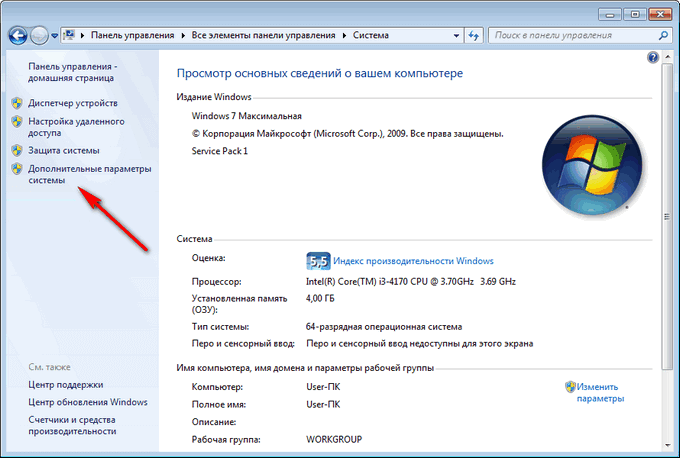Focus the Поиск в панели управления field
Screen dimensions: 680x458
pyautogui.click(x=572, y=36)
